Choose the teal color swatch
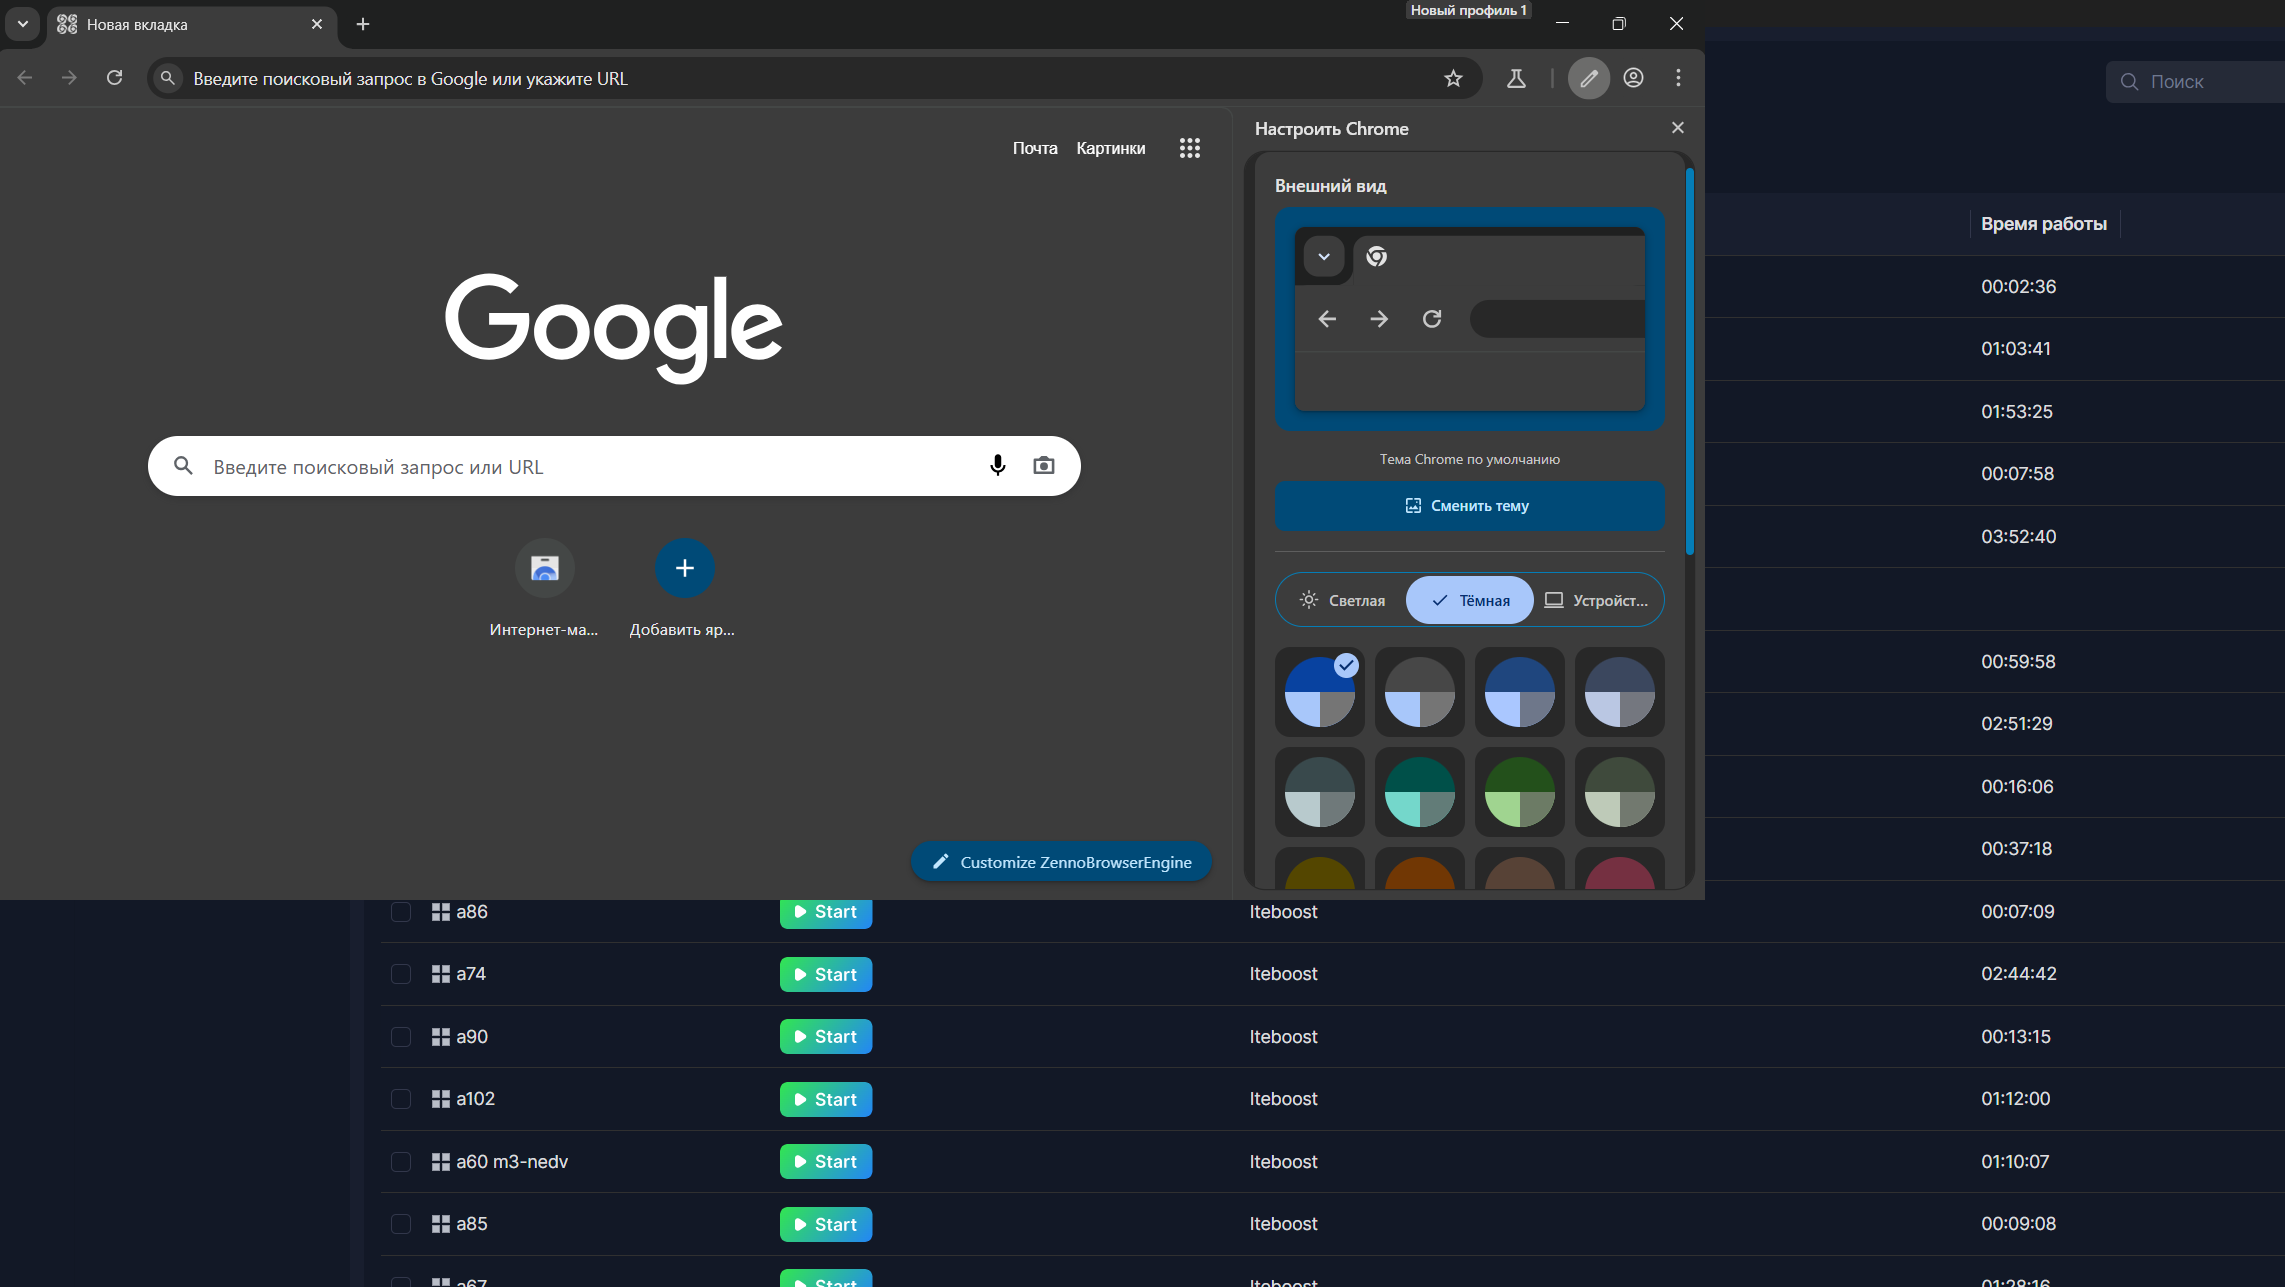 [1420, 792]
